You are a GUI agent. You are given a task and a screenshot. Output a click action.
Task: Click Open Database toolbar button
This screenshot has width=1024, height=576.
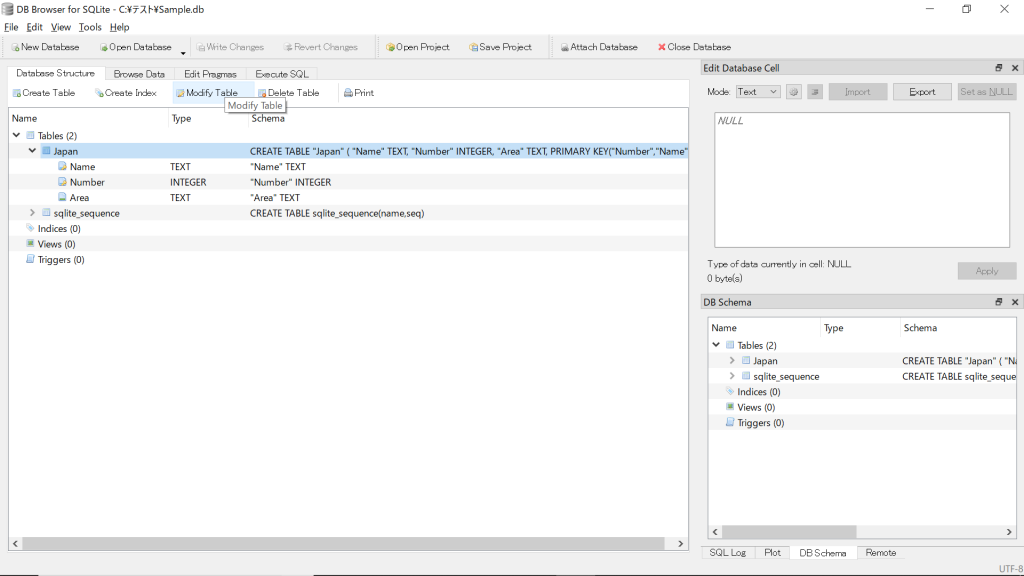tap(135, 47)
